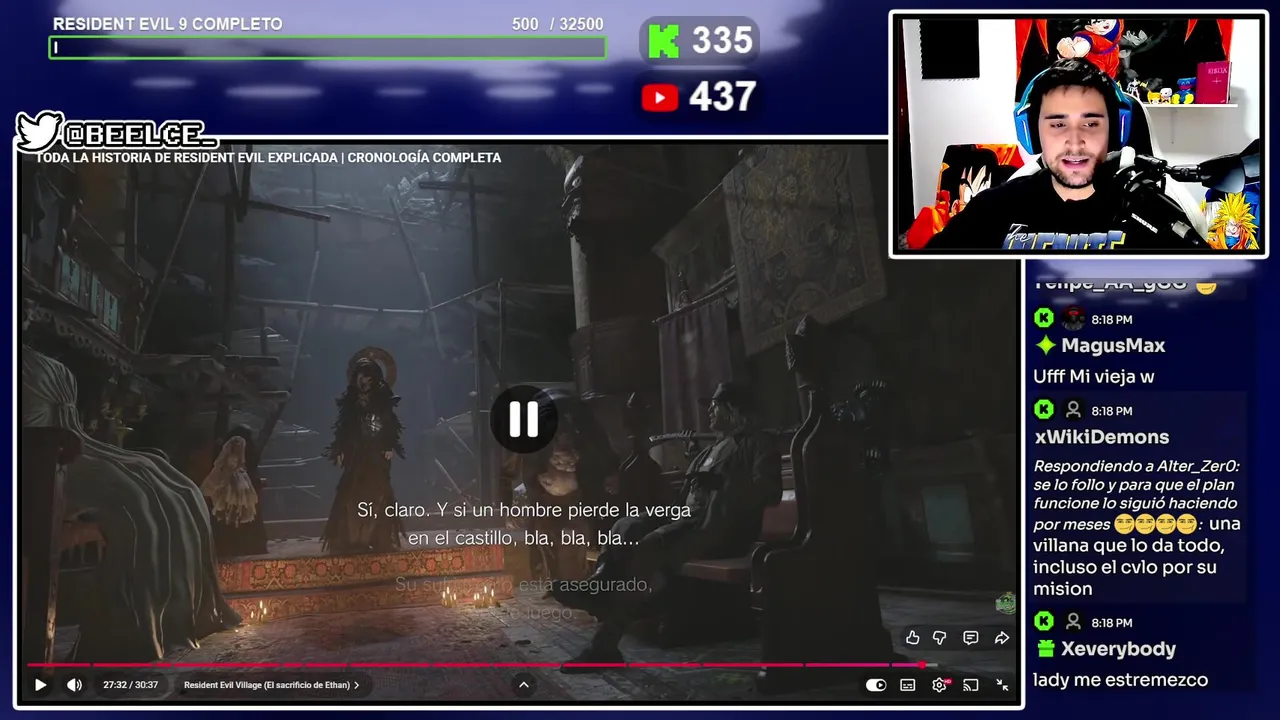Screen dimensions: 1280x720
Task: Click the 'Respondiendo a Alter_Zer0' reply text
Action: pos(1136,466)
